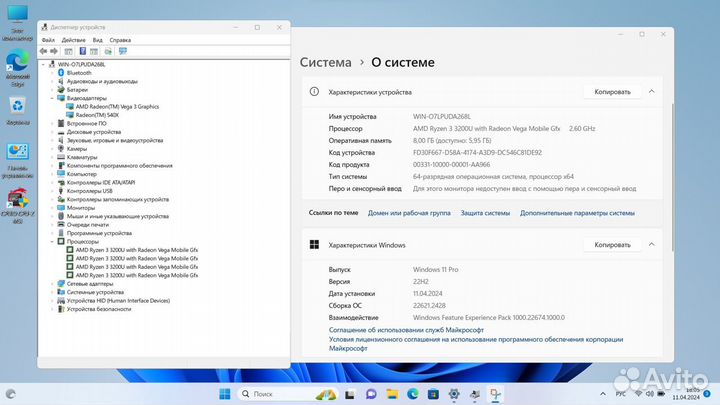Screen dimensions: 720x405
Task: Select Контроллеры IDE ATA/ATAPI row
Action: 101,182
